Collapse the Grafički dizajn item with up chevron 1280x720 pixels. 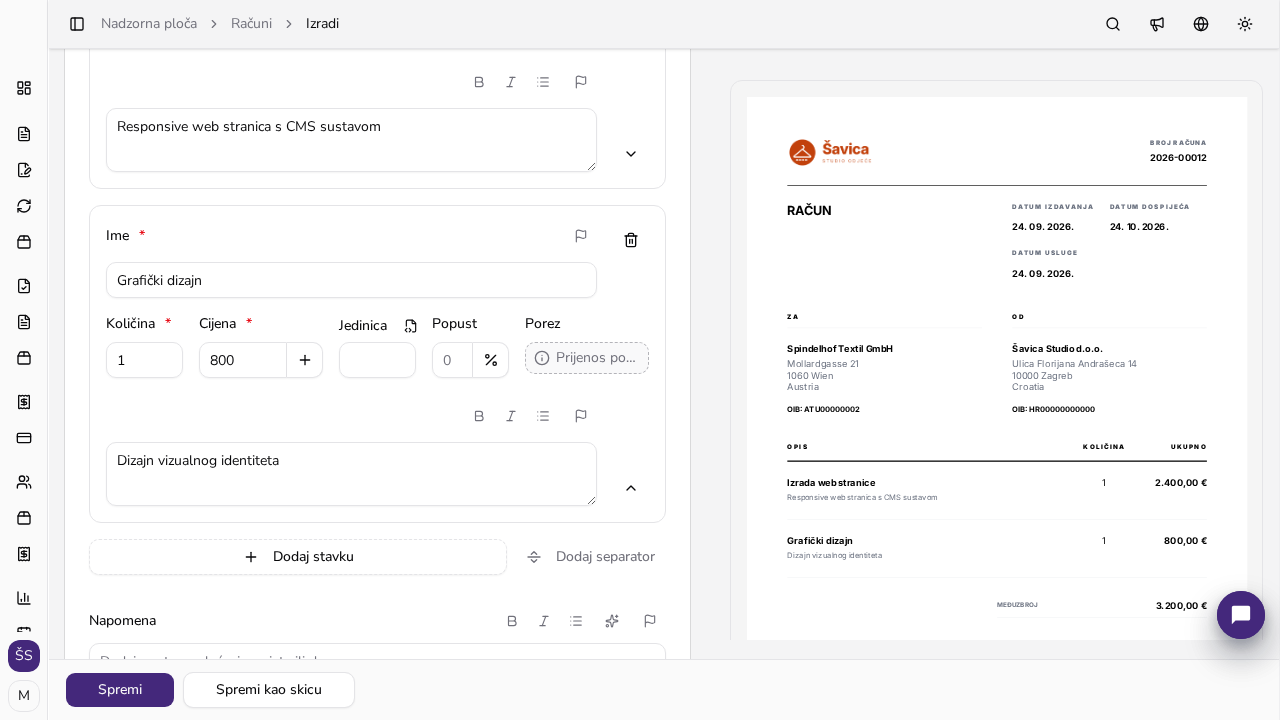click(x=631, y=488)
